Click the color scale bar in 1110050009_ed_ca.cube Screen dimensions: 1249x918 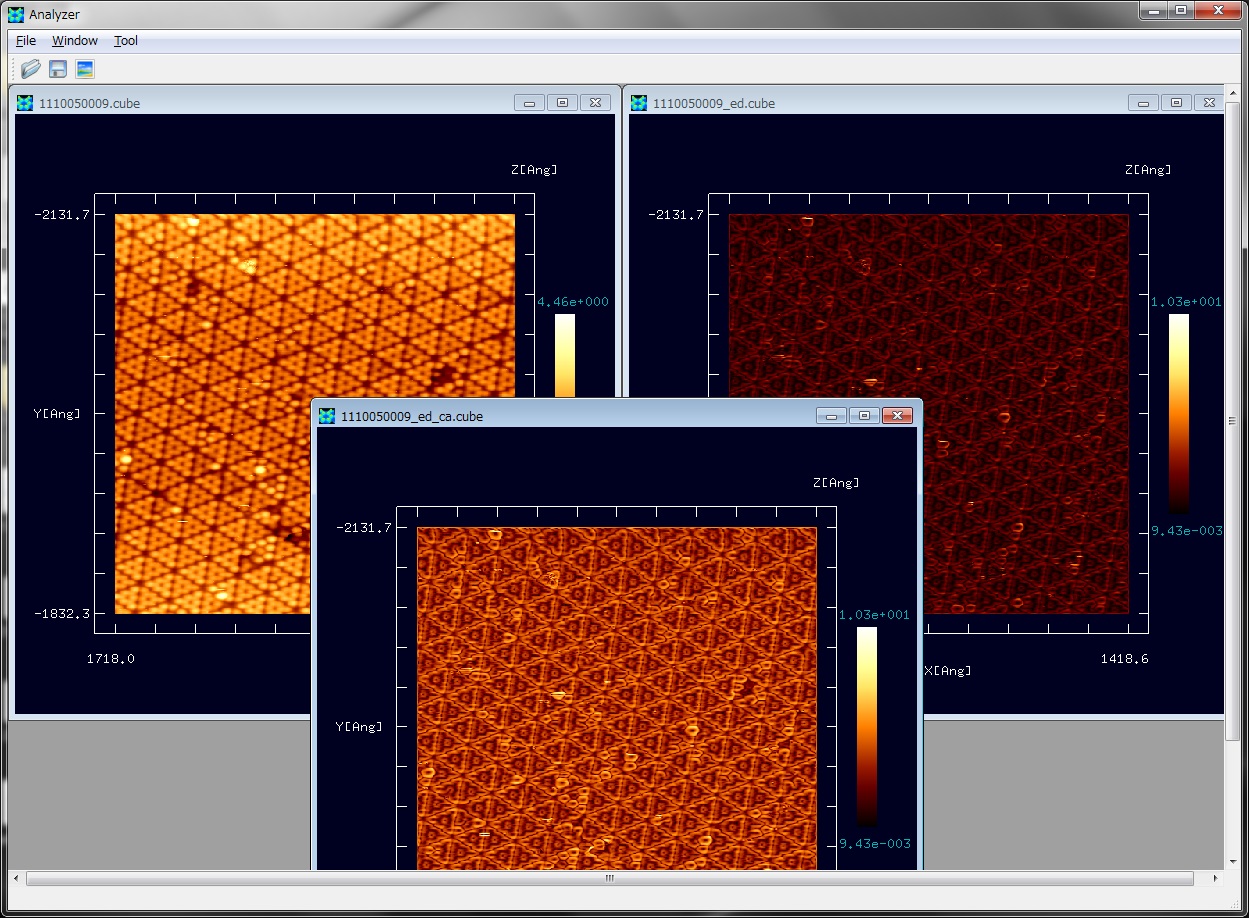pos(867,725)
